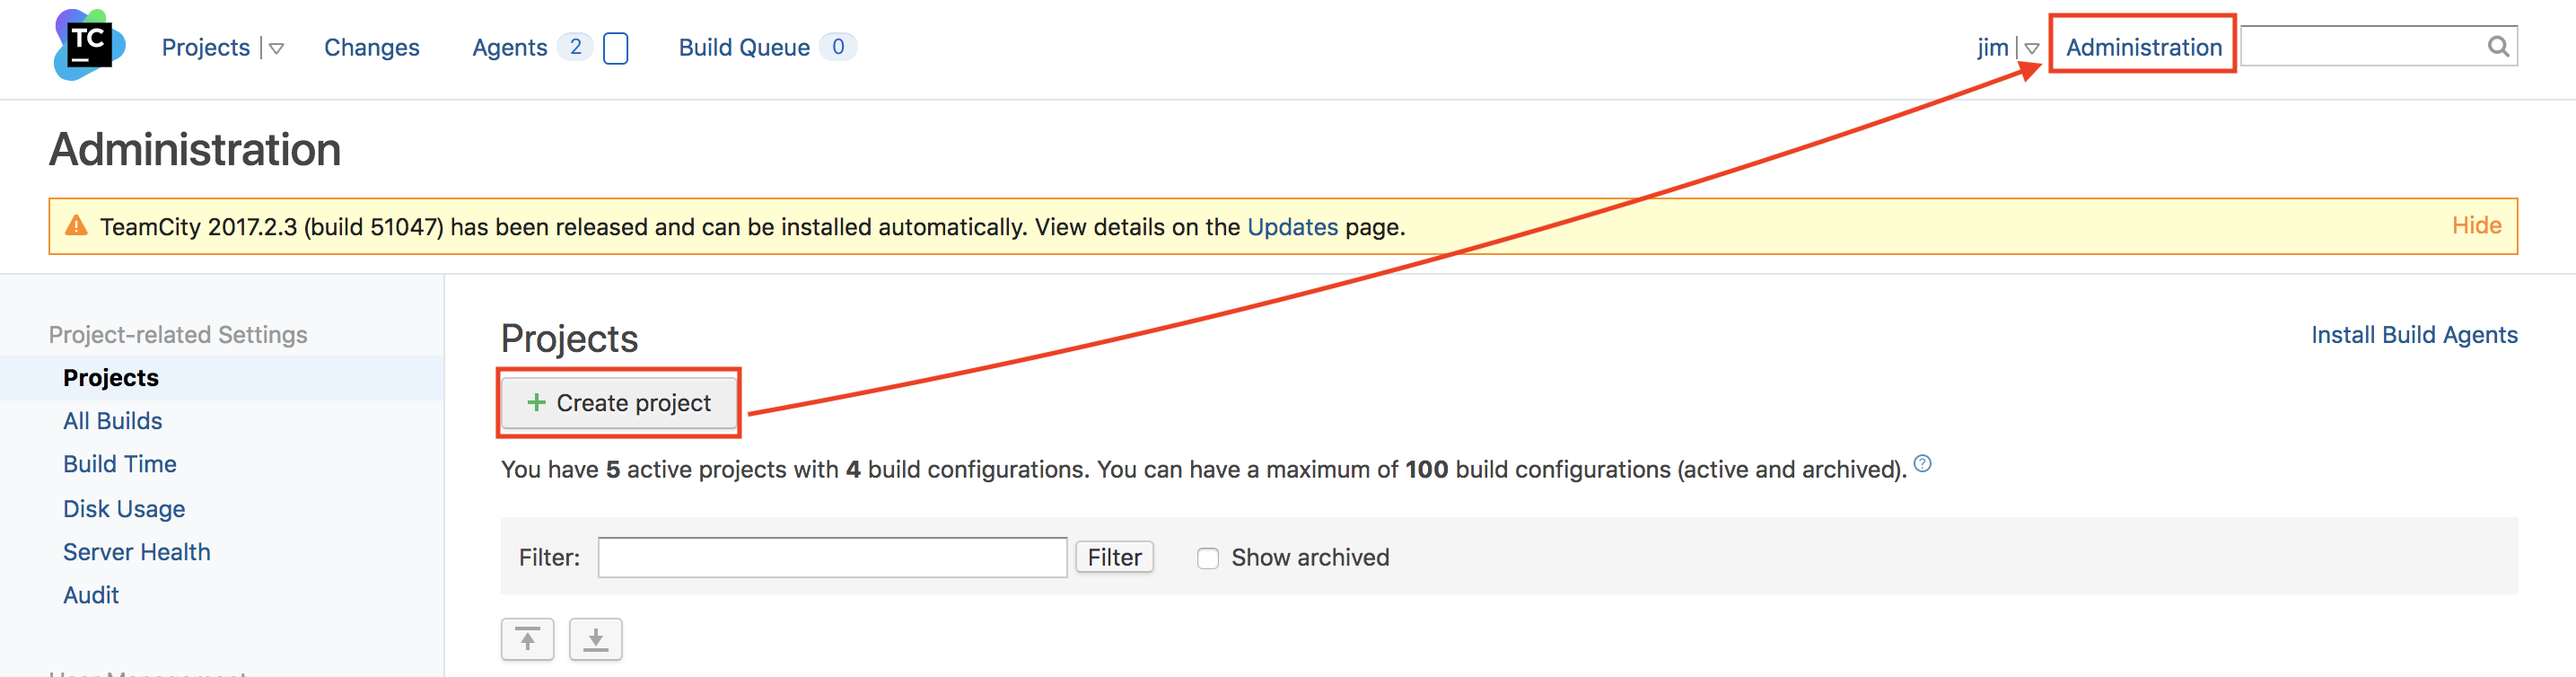Click the move-to-top arrow icon button
Screen dimensions: 2576x677
pos(527,639)
